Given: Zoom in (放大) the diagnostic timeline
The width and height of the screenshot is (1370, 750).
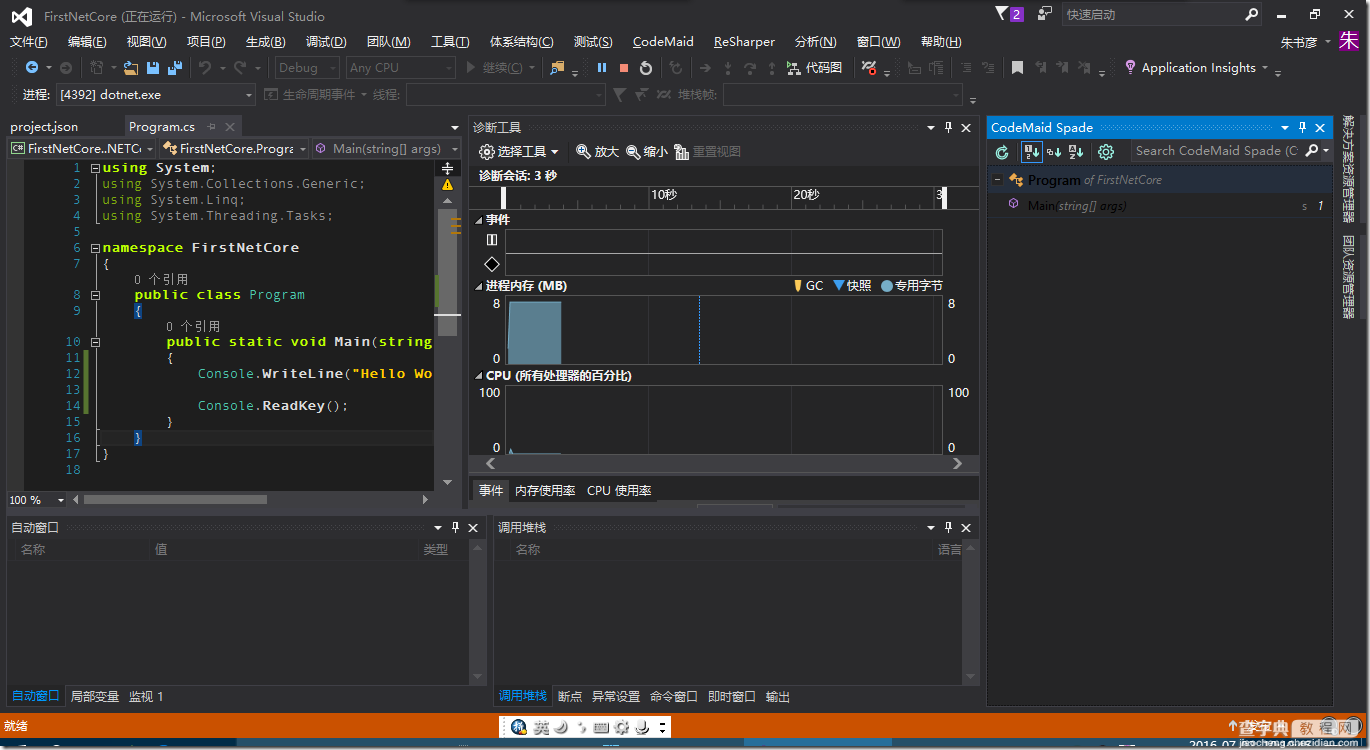Looking at the screenshot, I should (598, 152).
